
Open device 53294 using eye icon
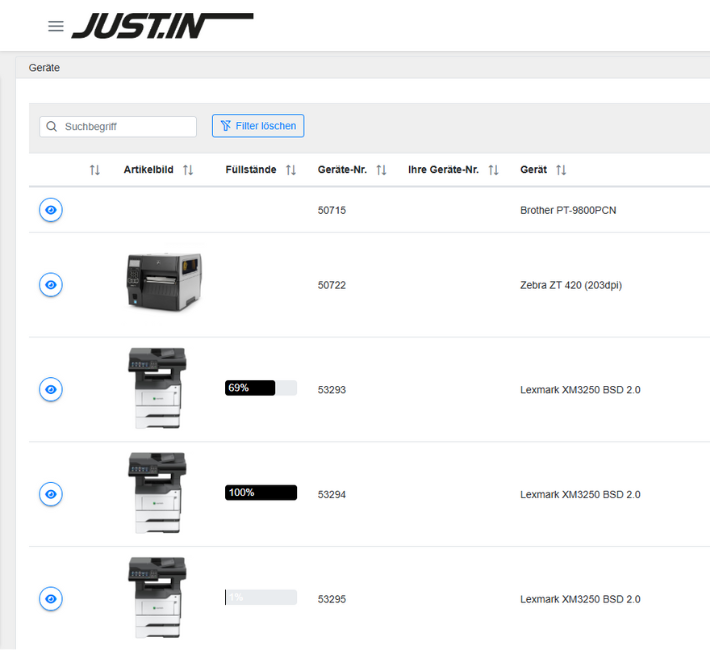[51, 494]
